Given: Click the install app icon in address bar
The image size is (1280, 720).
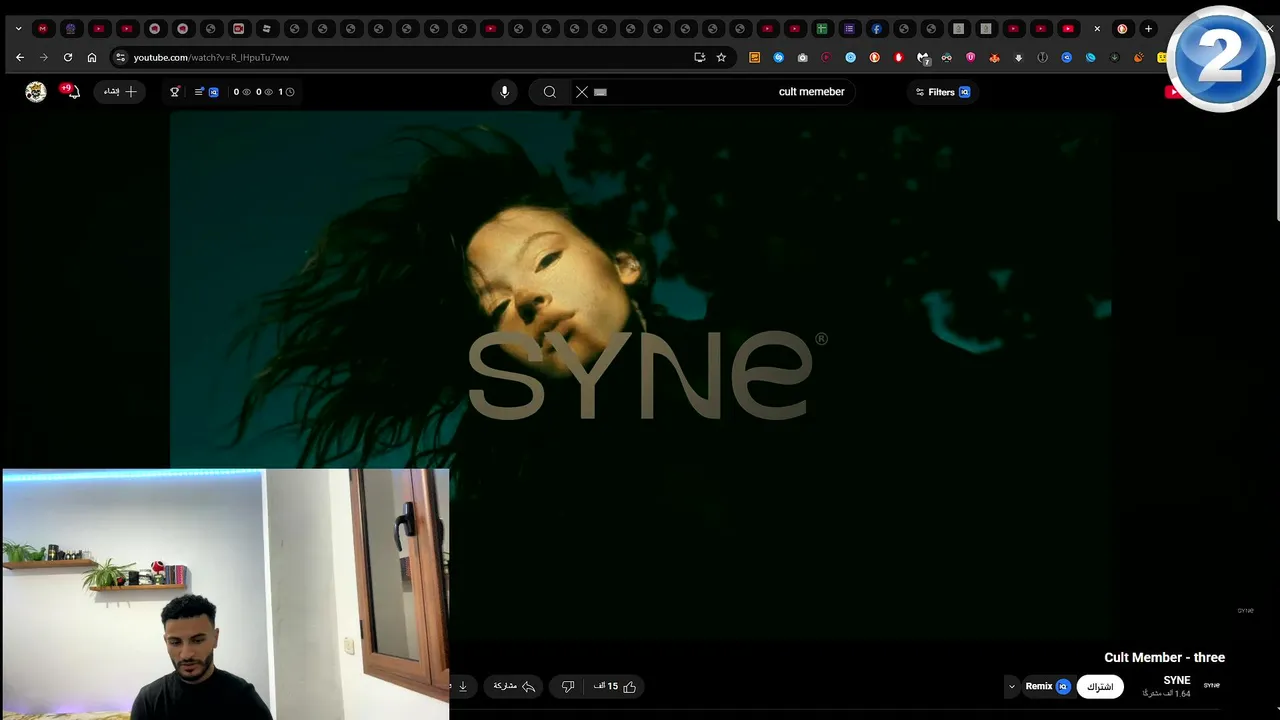Looking at the screenshot, I should pyautogui.click(x=699, y=57).
